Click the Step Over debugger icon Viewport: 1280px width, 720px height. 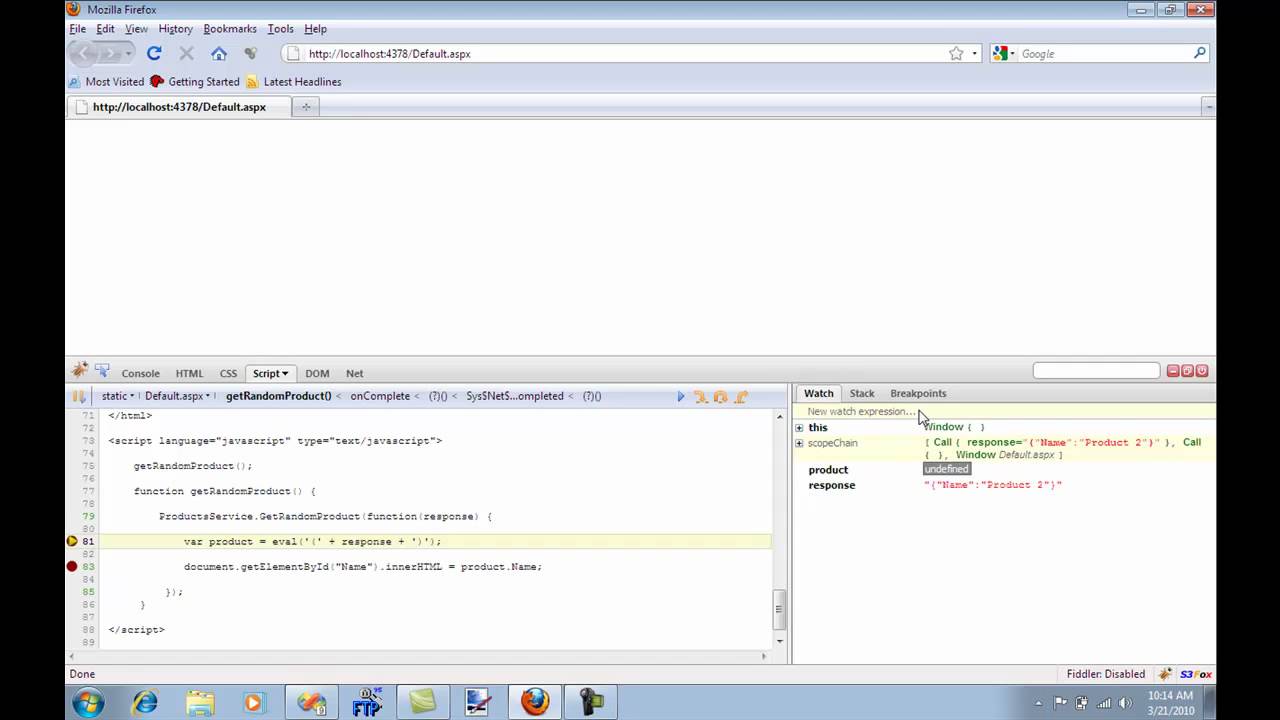coord(703,396)
